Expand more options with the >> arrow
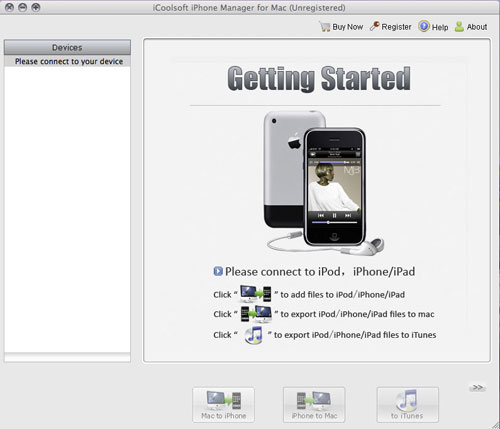The image size is (500, 429). click(x=477, y=387)
